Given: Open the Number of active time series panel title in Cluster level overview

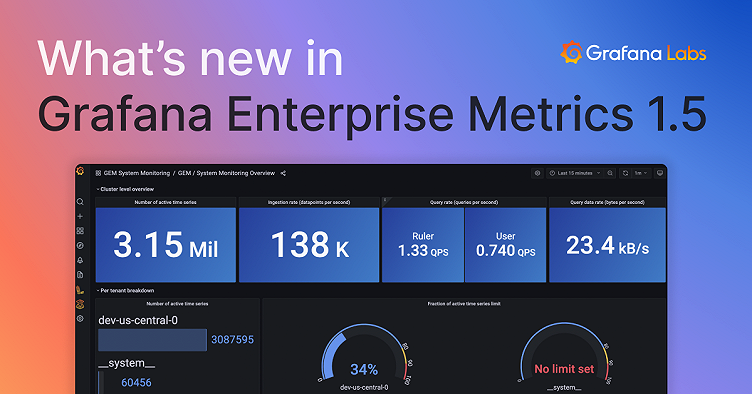Looking at the screenshot, I should [x=165, y=202].
